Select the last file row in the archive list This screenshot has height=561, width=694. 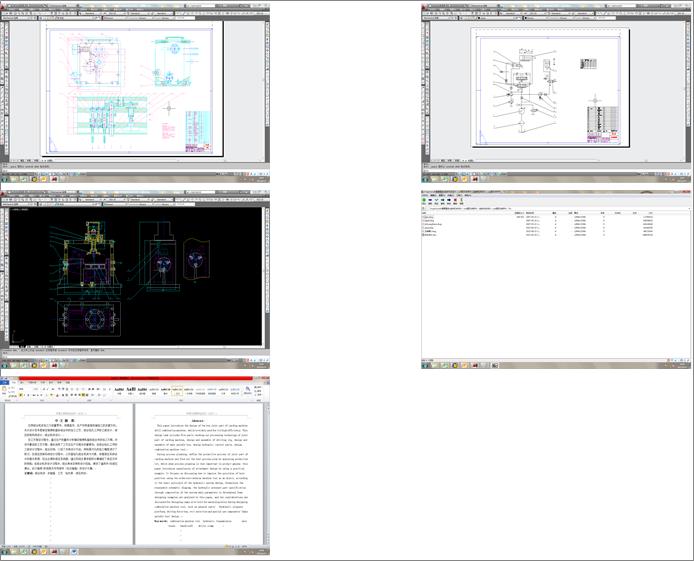538,235
